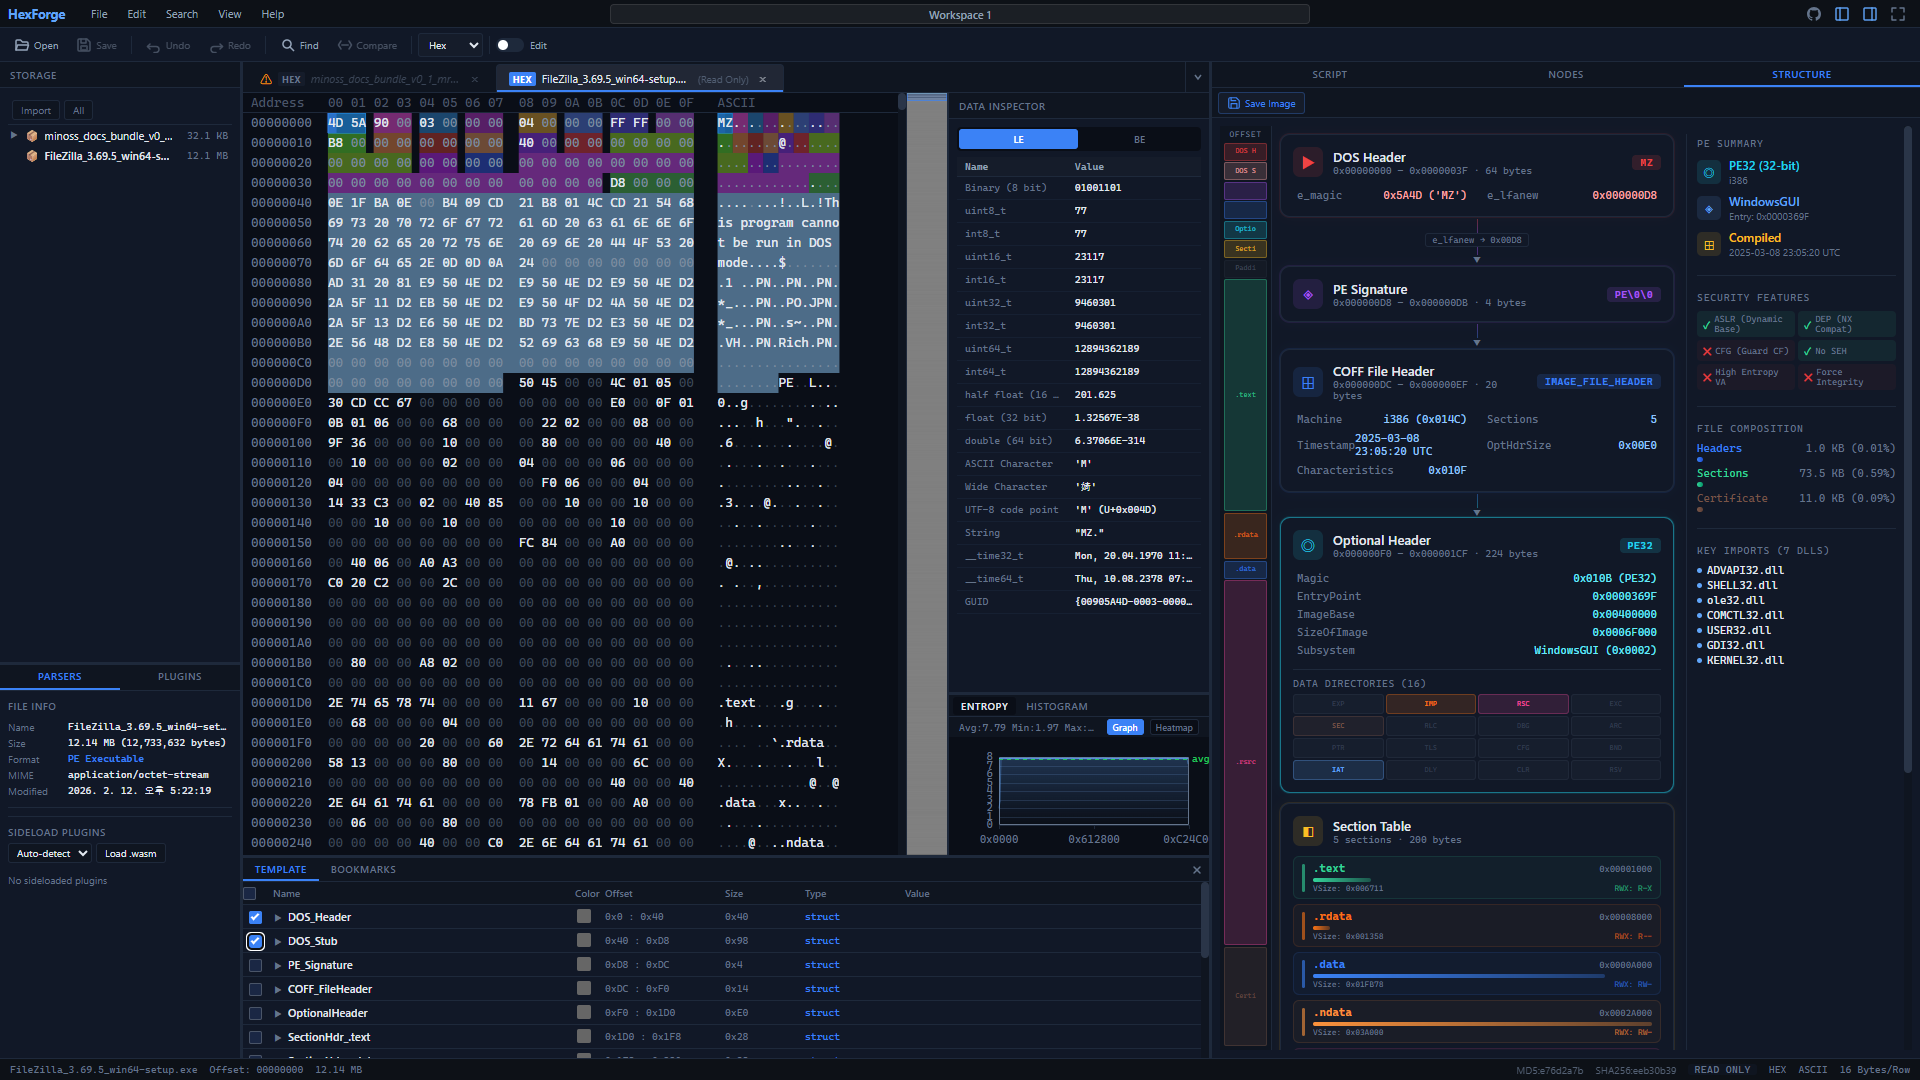
Task: Enable the PE_Signature template checkbox
Action: click(255, 965)
